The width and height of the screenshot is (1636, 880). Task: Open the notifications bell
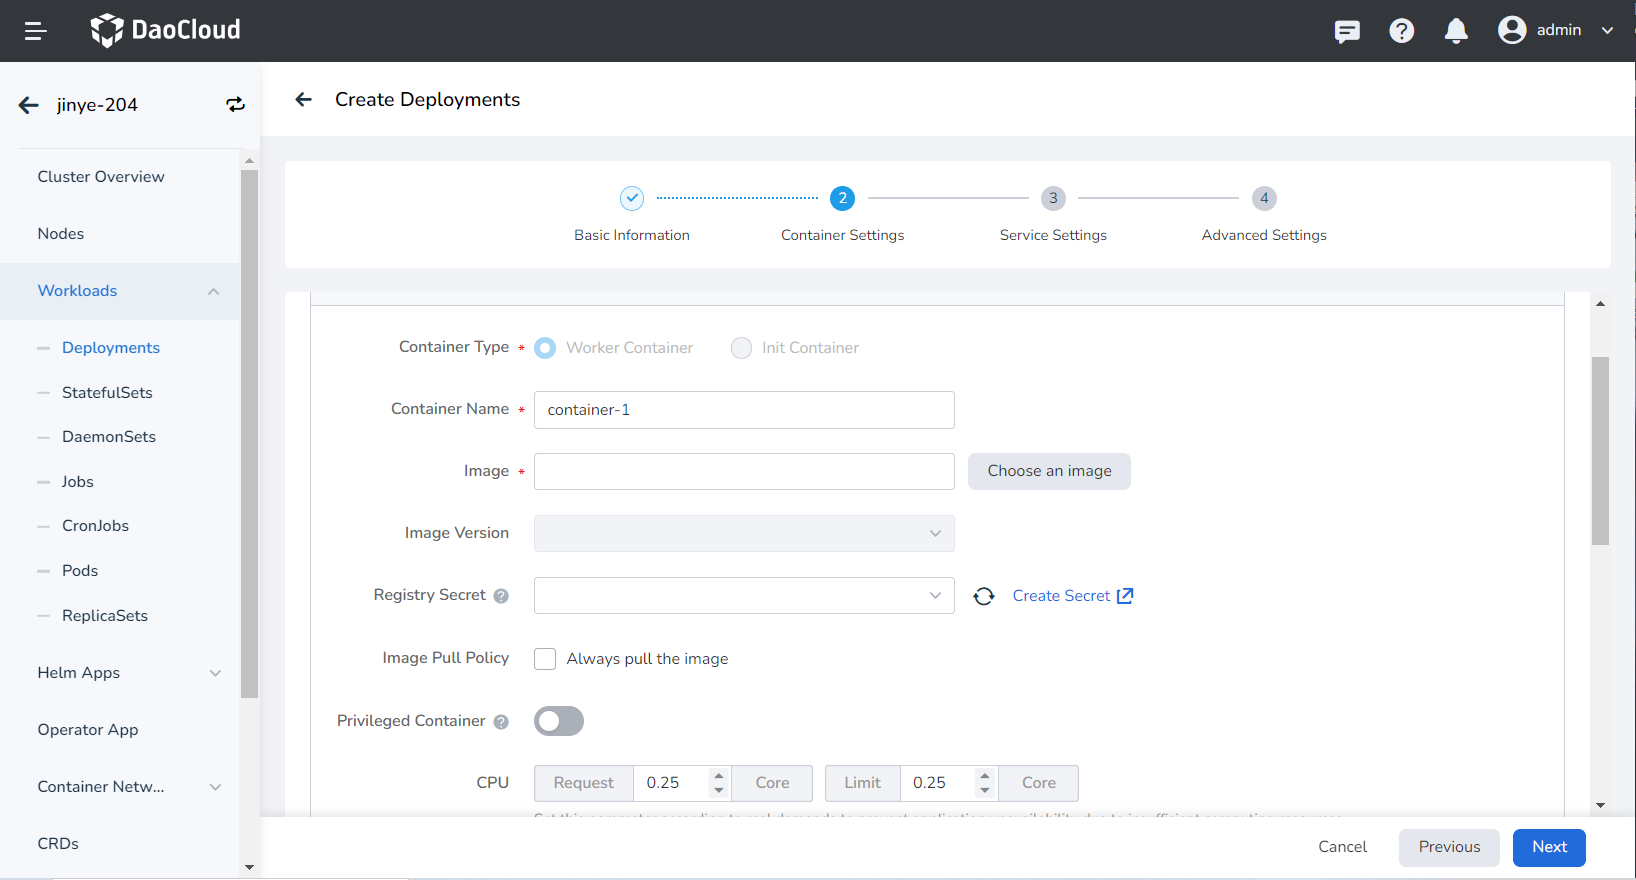(x=1456, y=31)
